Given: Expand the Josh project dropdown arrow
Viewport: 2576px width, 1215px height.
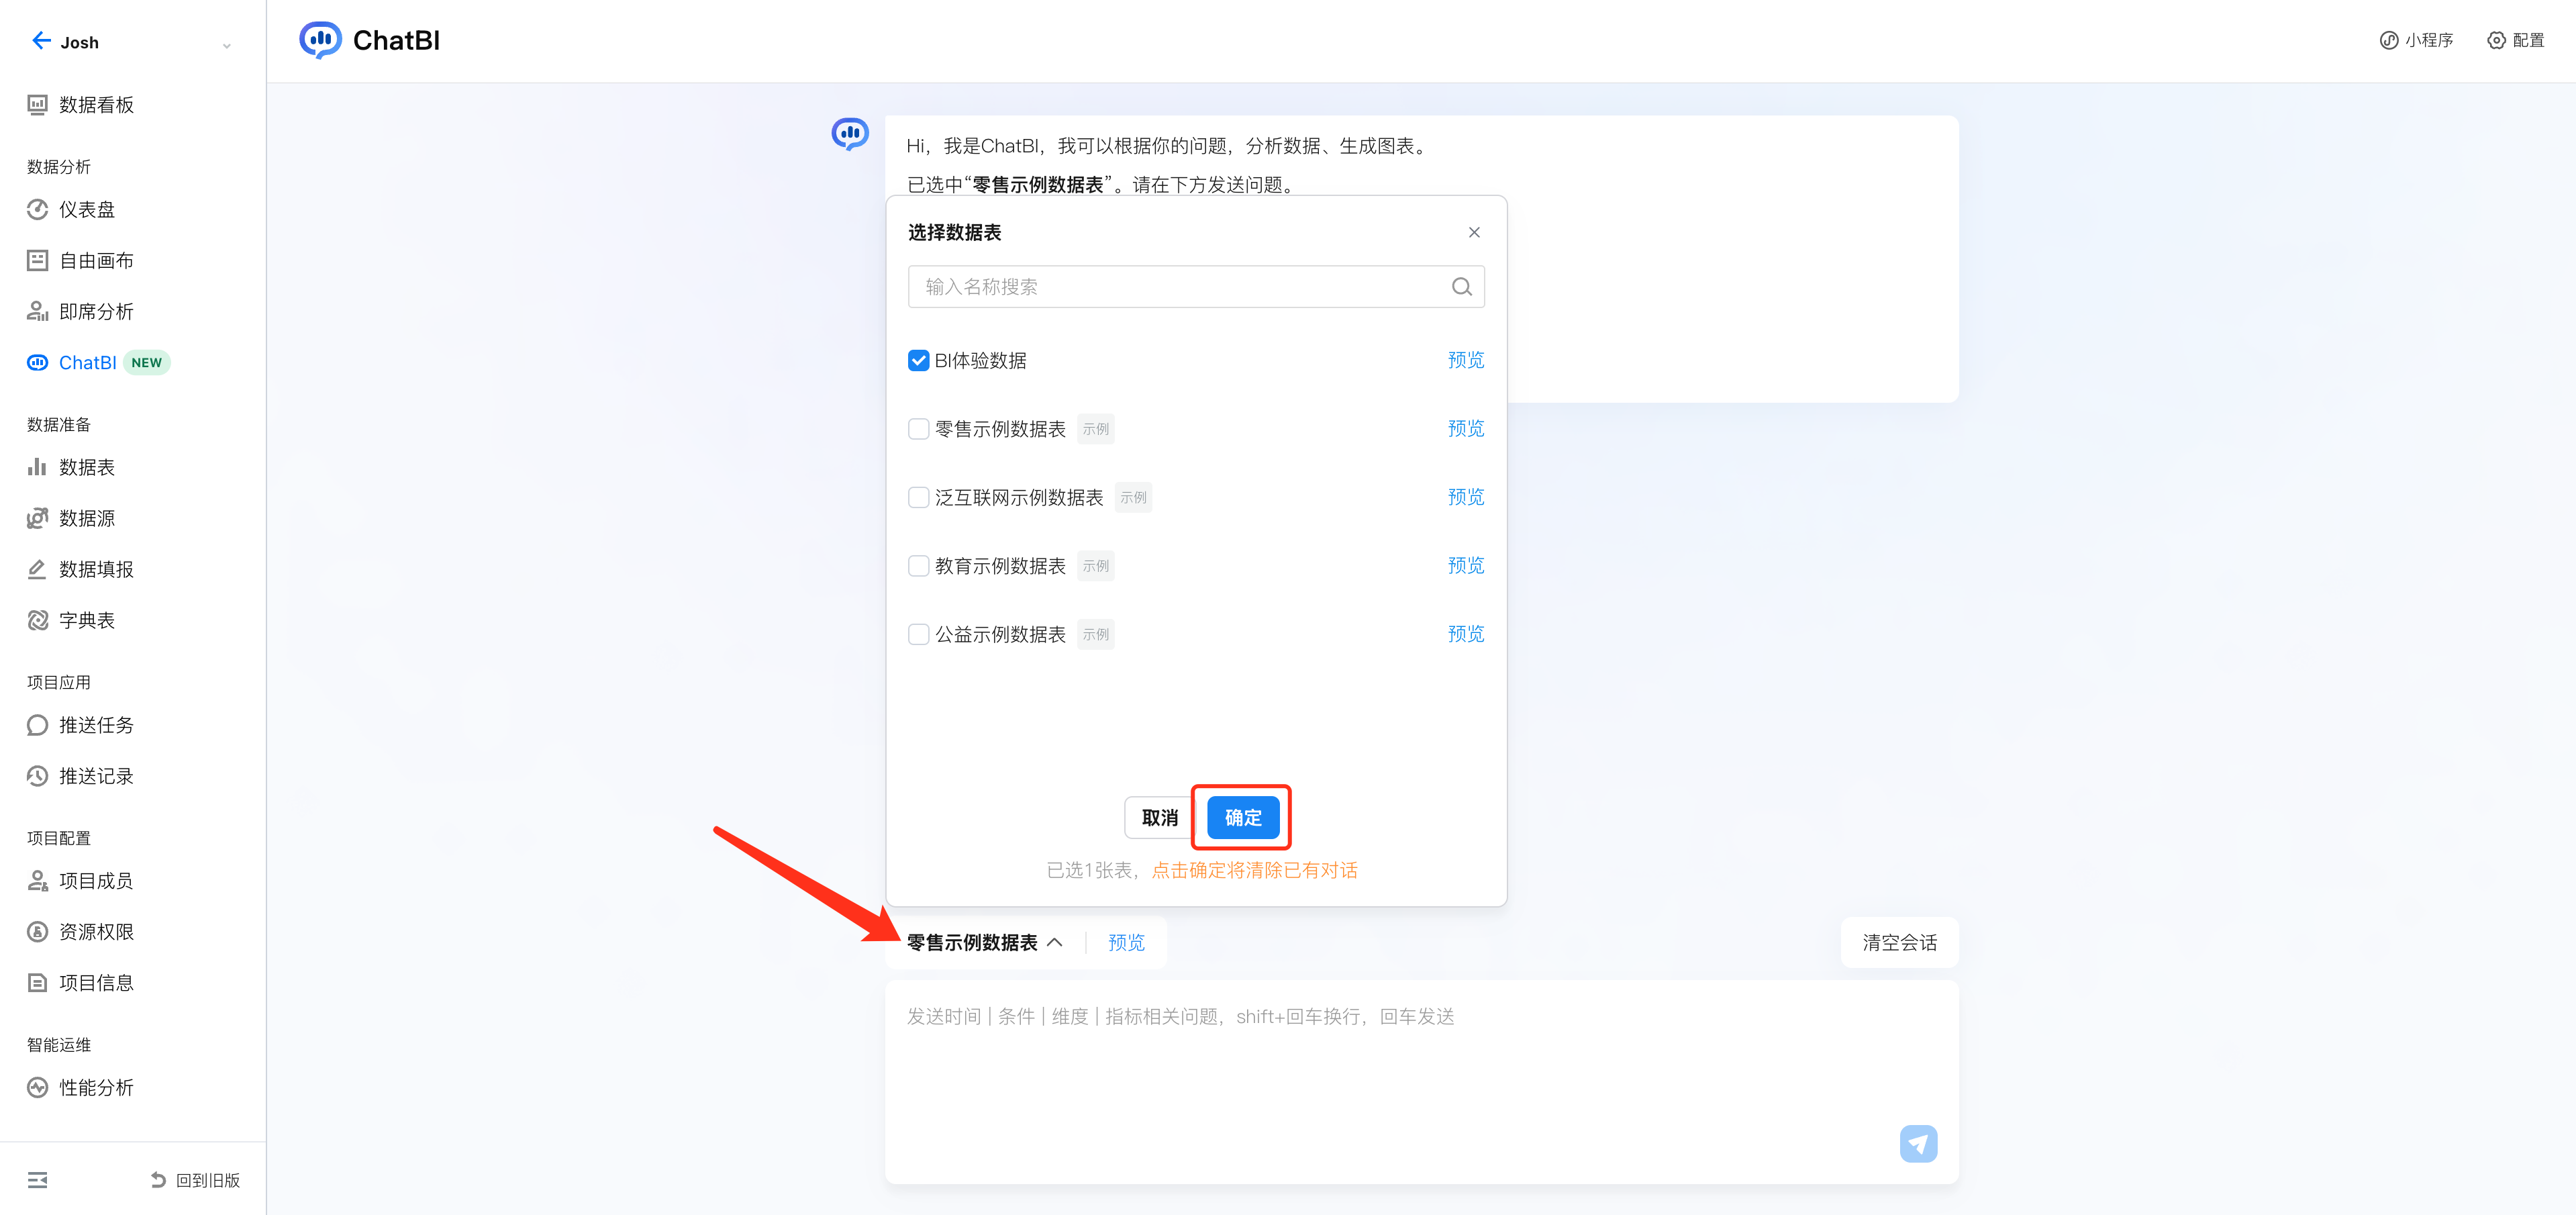Looking at the screenshot, I should [x=227, y=45].
